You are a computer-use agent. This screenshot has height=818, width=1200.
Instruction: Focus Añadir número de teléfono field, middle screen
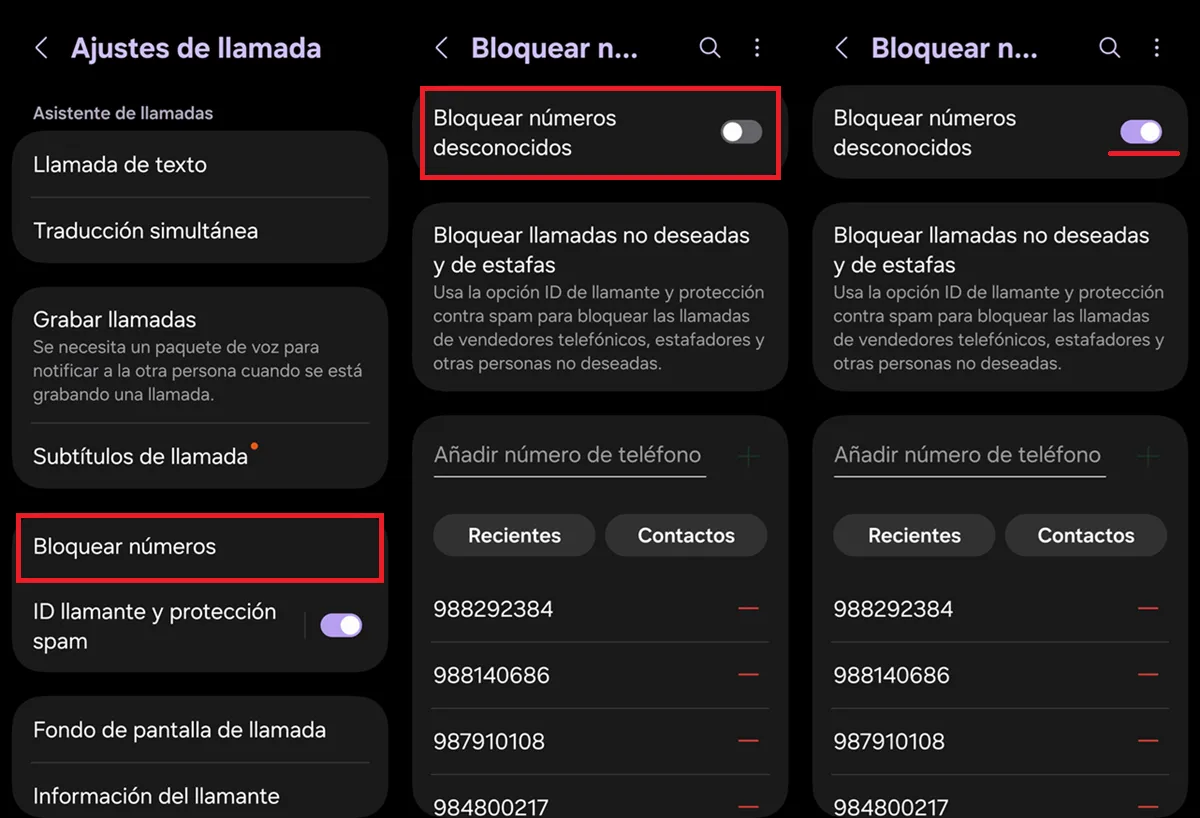click(x=569, y=455)
